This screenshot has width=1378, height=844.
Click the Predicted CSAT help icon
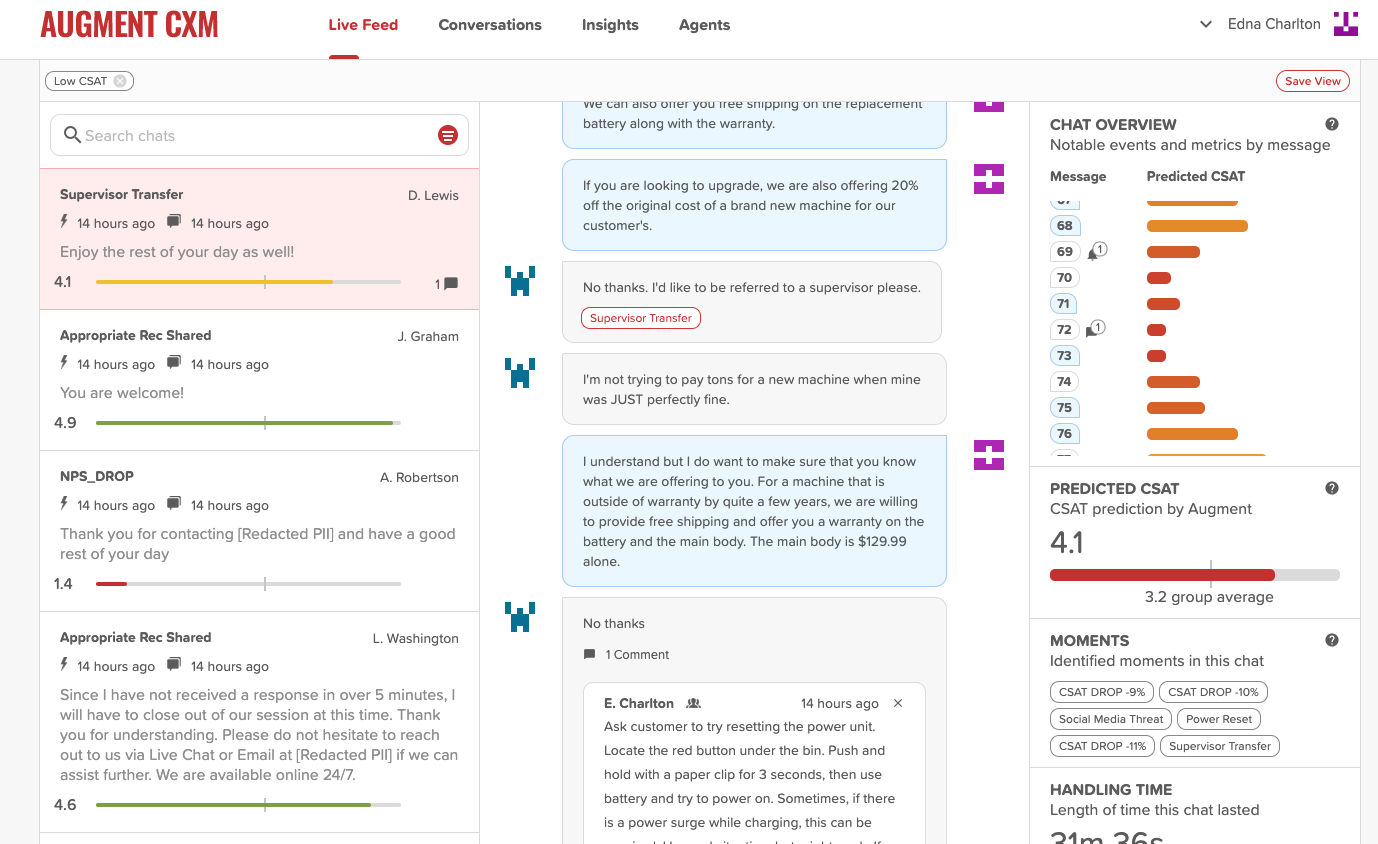[x=1332, y=489]
